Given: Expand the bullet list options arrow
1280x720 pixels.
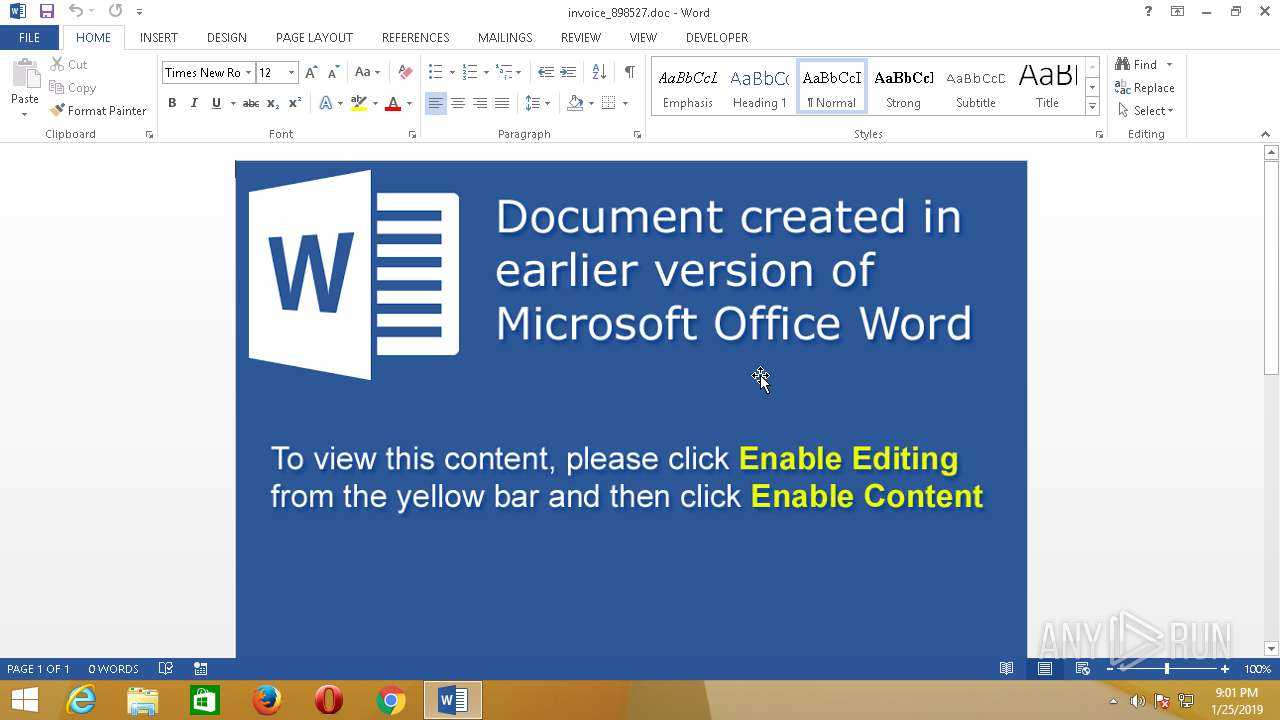Looking at the screenshot, I should pyautogui.click(x=452, y=72).
